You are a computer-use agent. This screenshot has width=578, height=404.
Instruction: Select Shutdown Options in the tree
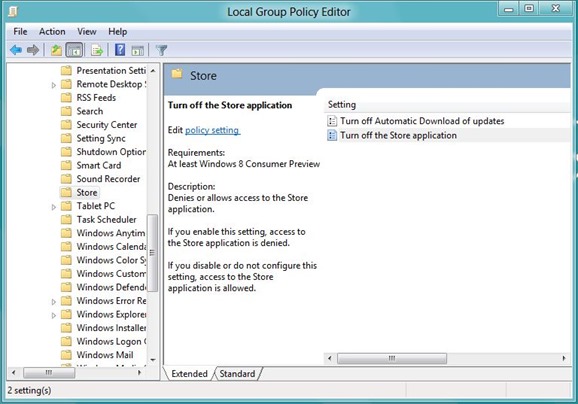111,152
